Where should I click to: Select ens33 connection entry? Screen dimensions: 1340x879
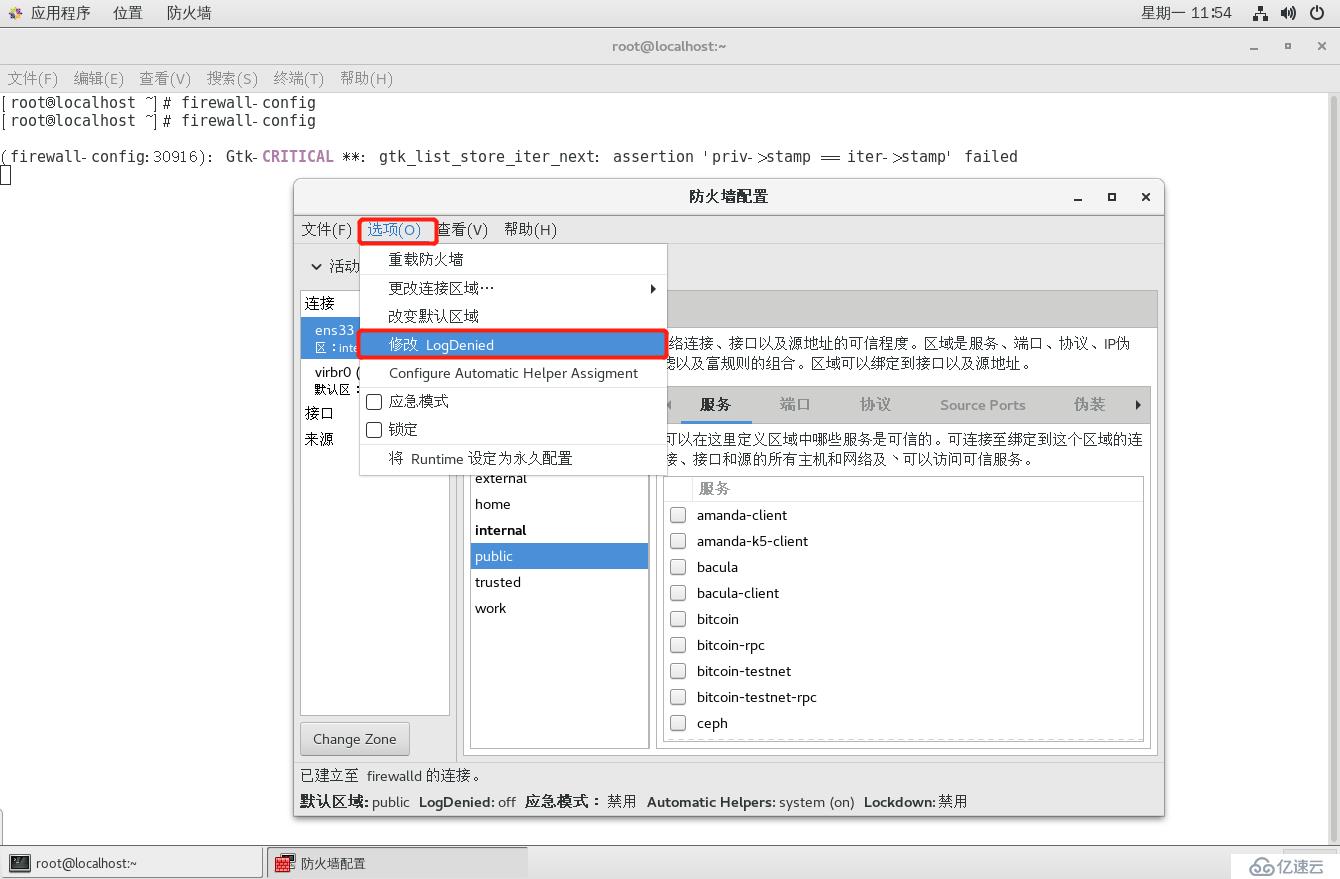[x=331, y=338]
